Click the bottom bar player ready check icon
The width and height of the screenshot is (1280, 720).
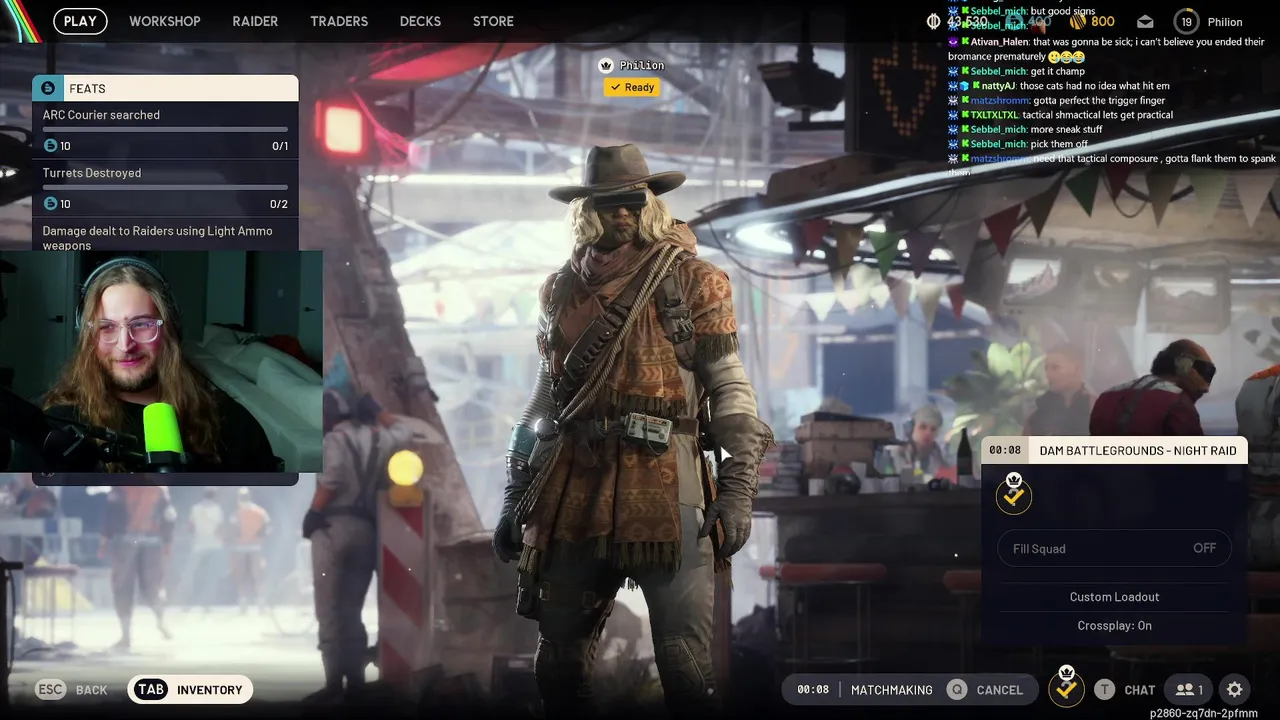[x=1066, y=687]
